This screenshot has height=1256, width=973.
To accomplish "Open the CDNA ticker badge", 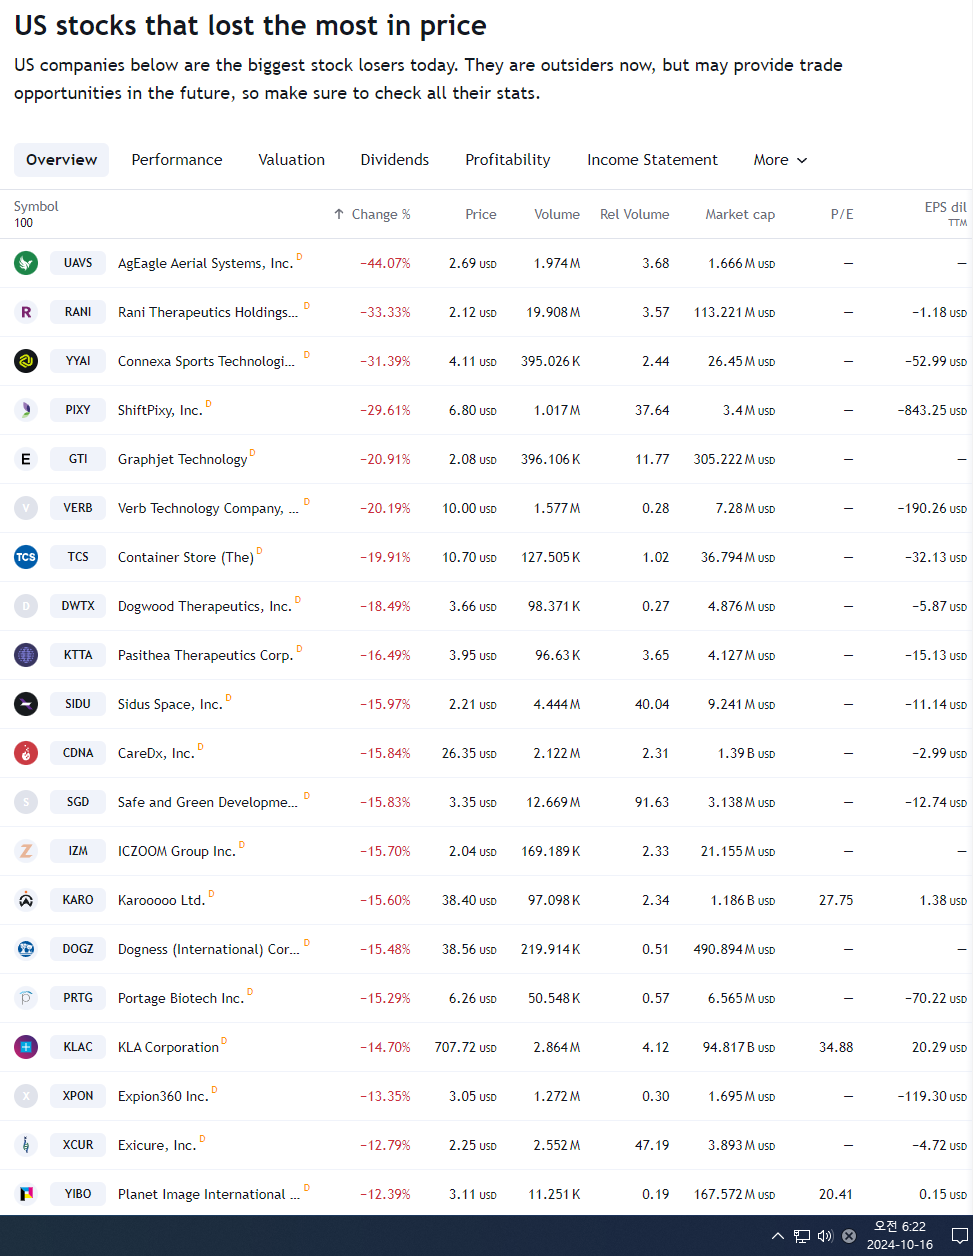I will tap(78, 753).
